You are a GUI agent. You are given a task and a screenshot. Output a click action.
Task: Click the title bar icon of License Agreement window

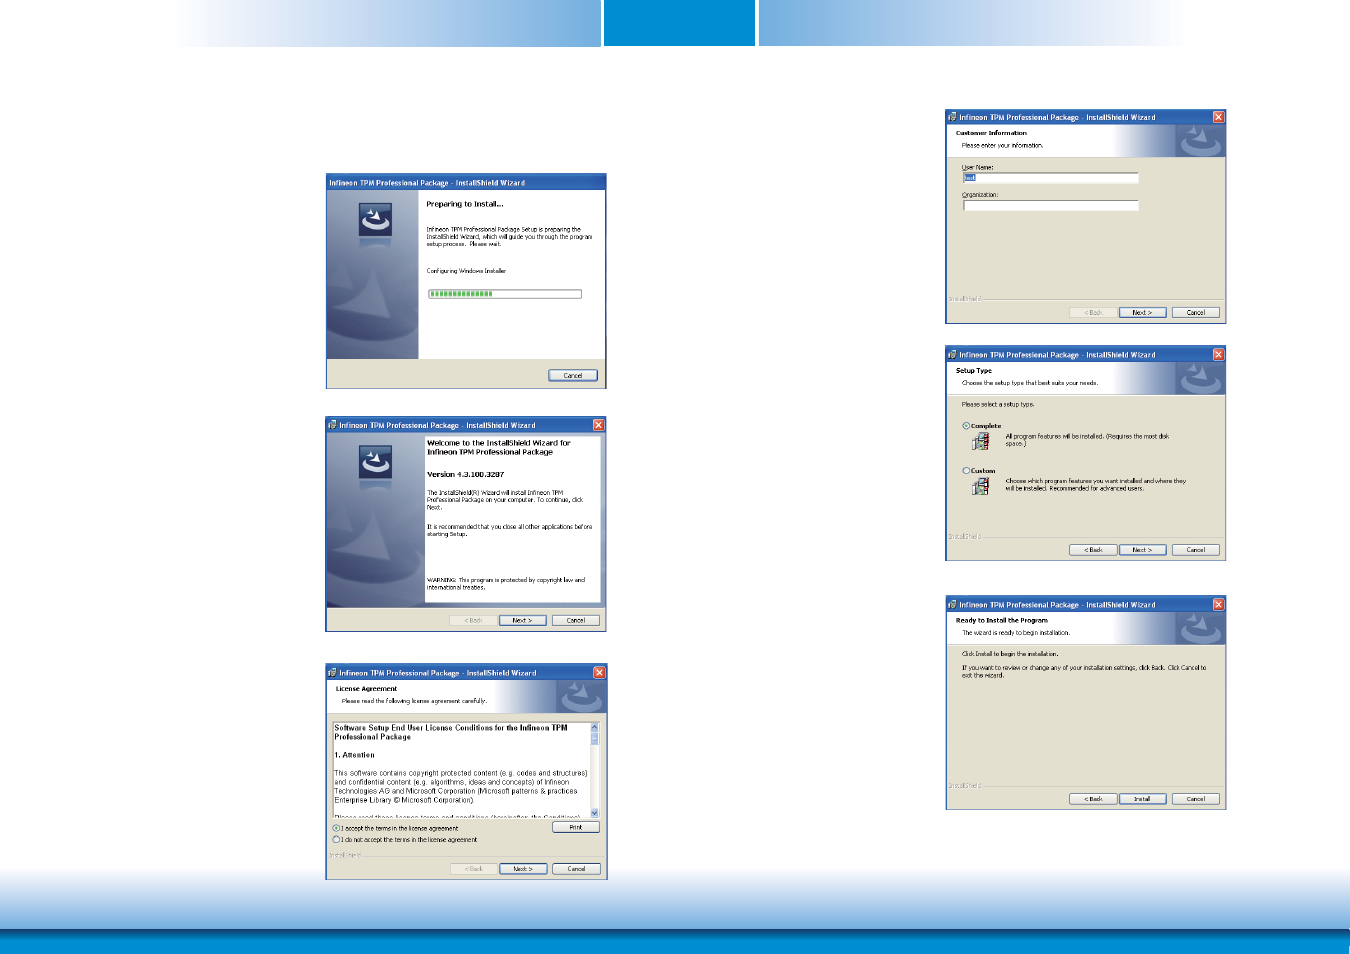click(332, 673)
